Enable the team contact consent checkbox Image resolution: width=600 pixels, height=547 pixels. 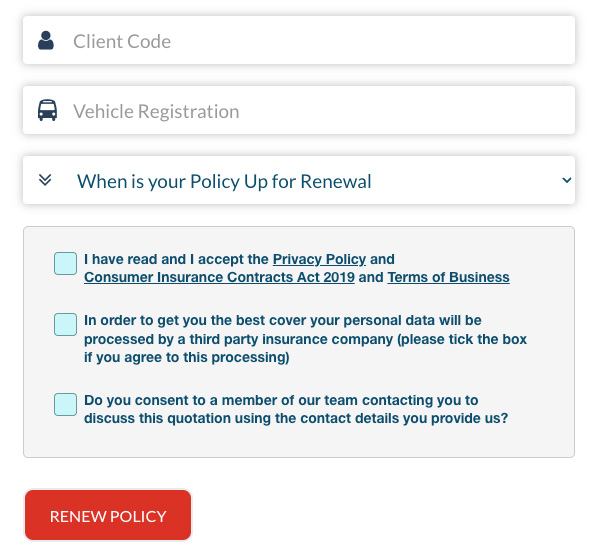65,404
